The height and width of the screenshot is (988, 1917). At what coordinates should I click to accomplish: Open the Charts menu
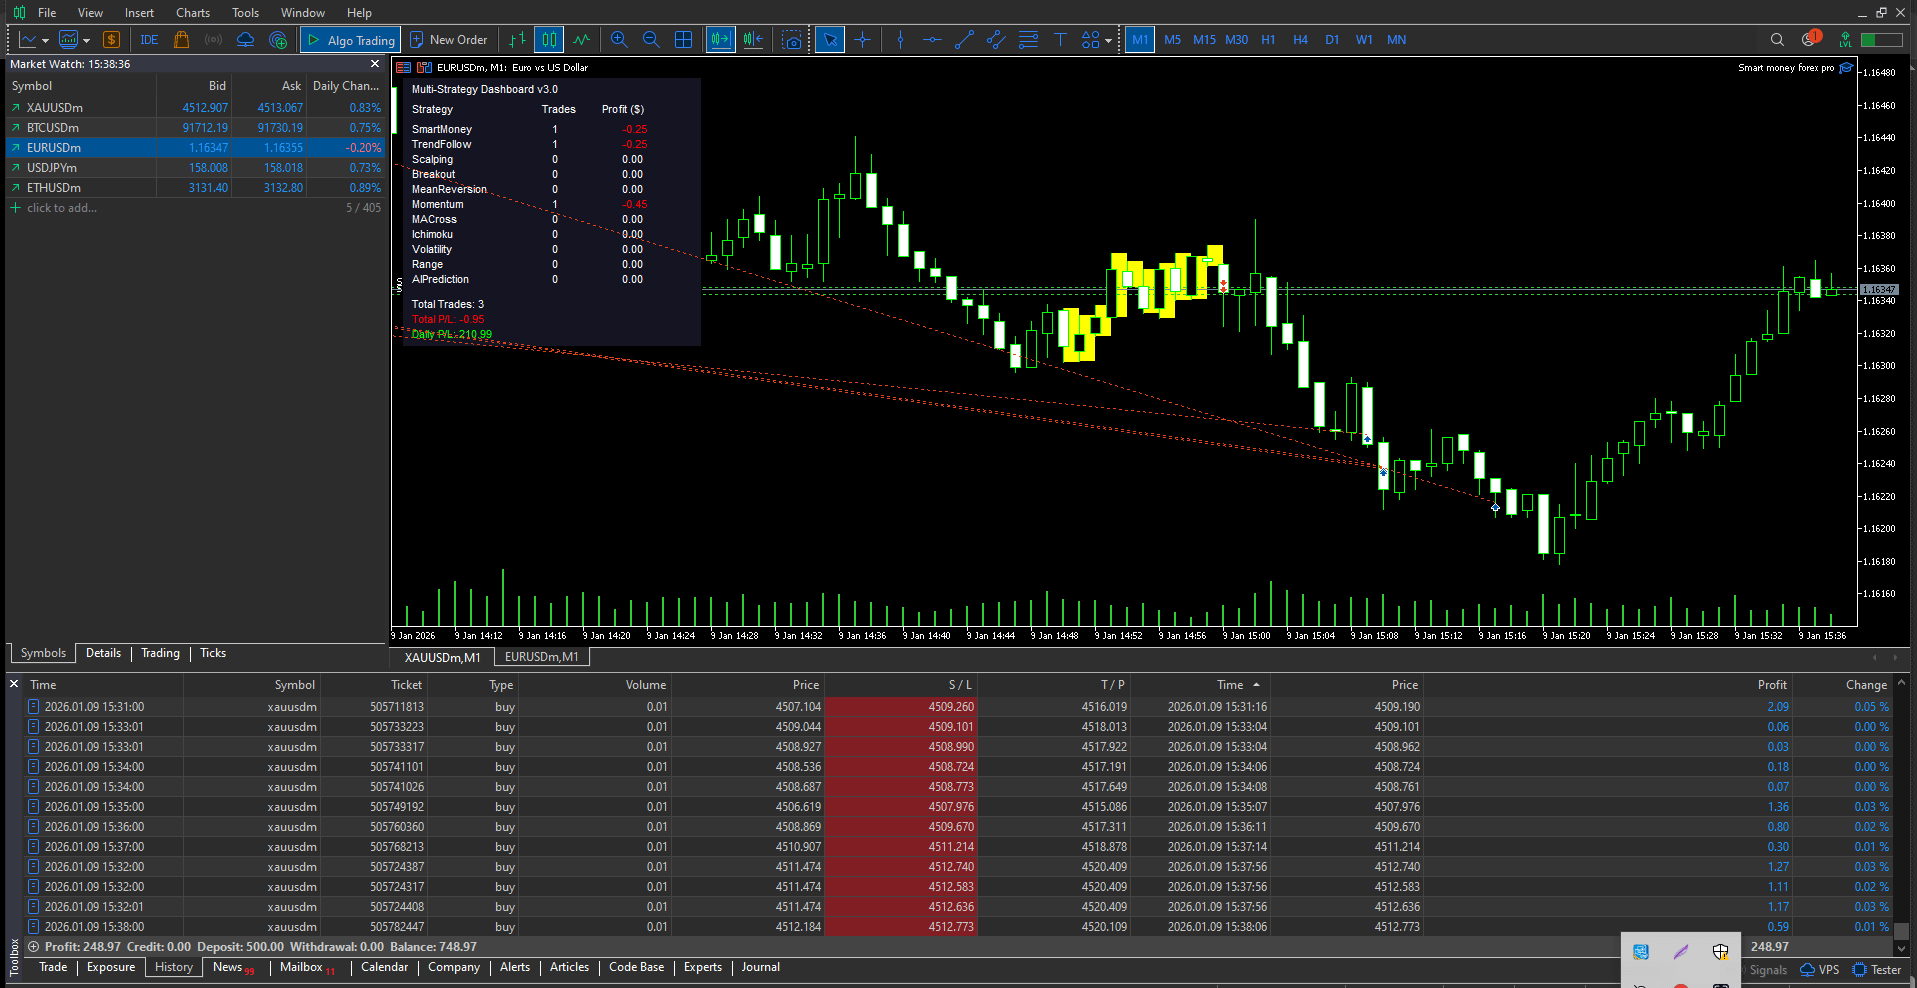(192, 13)
